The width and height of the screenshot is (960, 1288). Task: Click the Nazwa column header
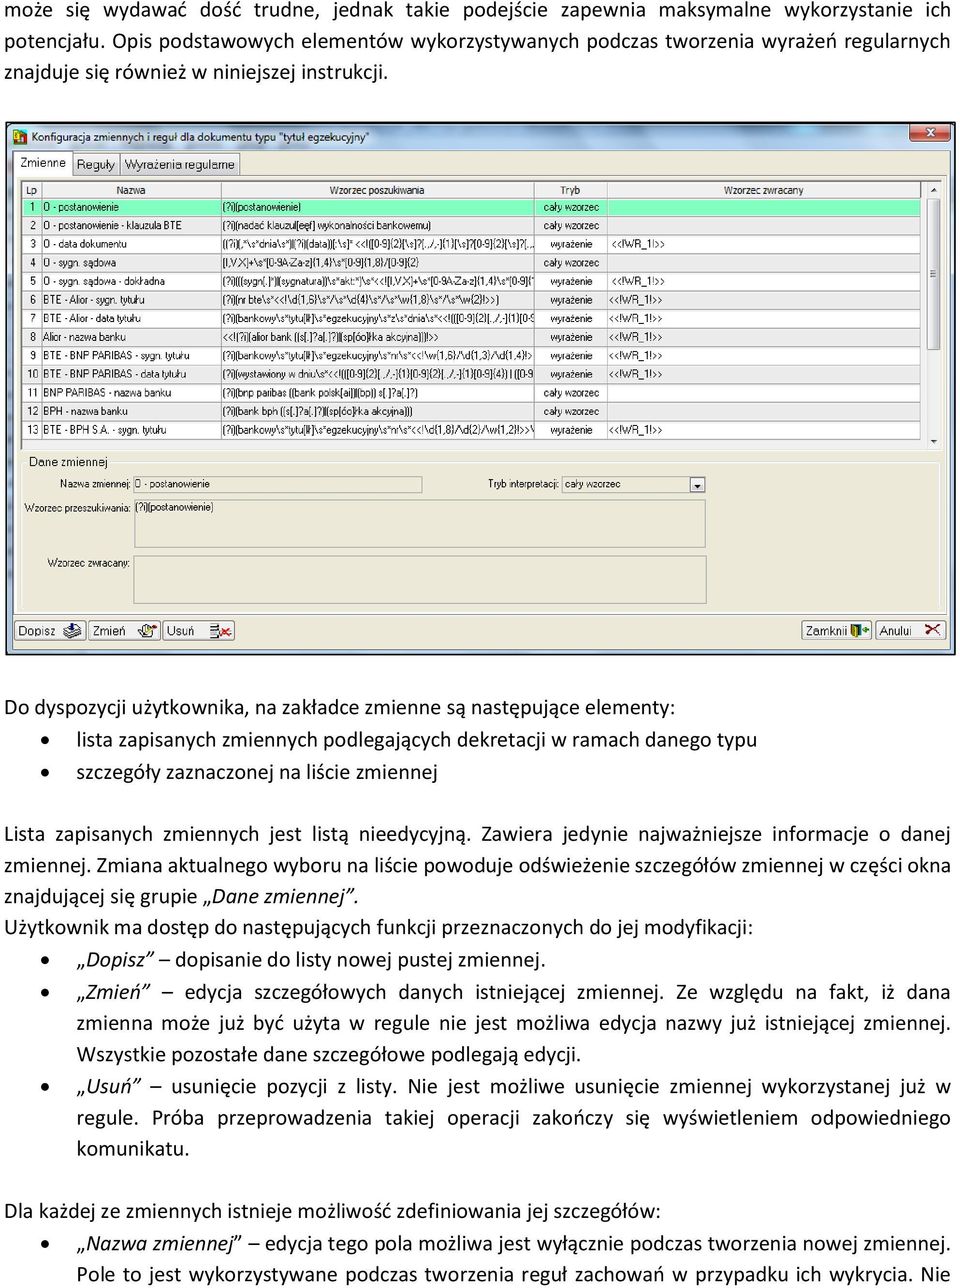(x=131, y=190)
